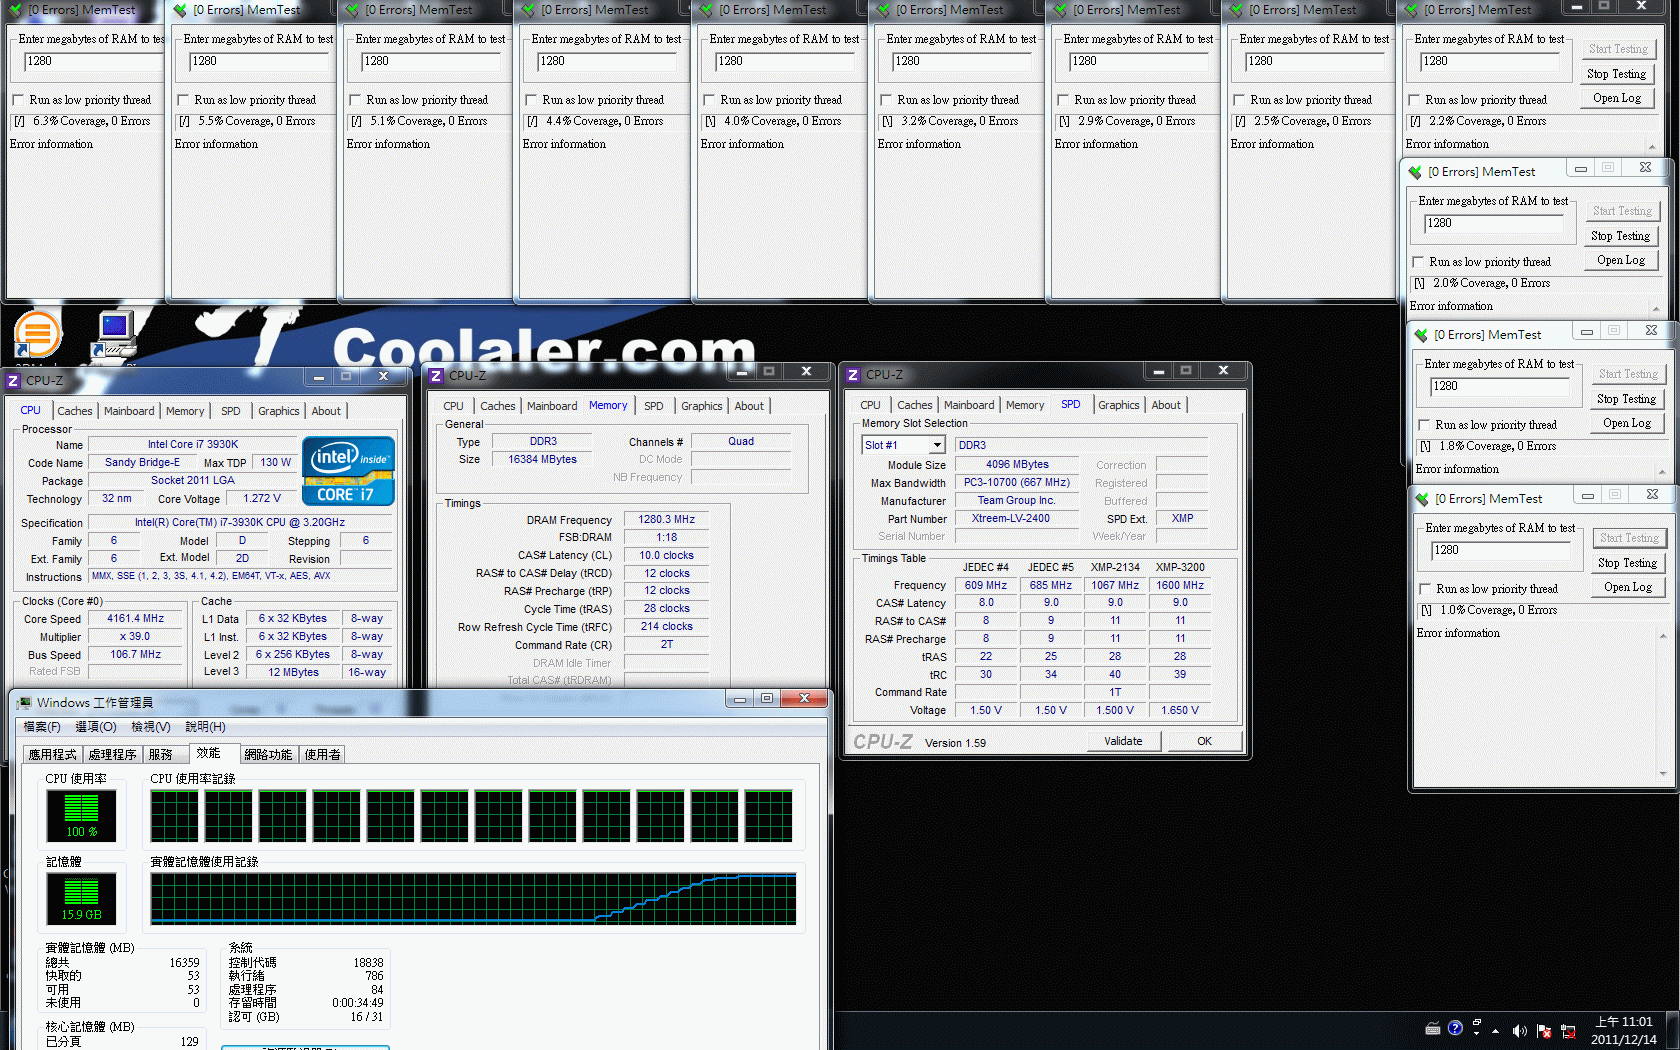Open the 檔案(F) menu in Task Manager
1680x1050 pixels.
click(x=42, y=727)
